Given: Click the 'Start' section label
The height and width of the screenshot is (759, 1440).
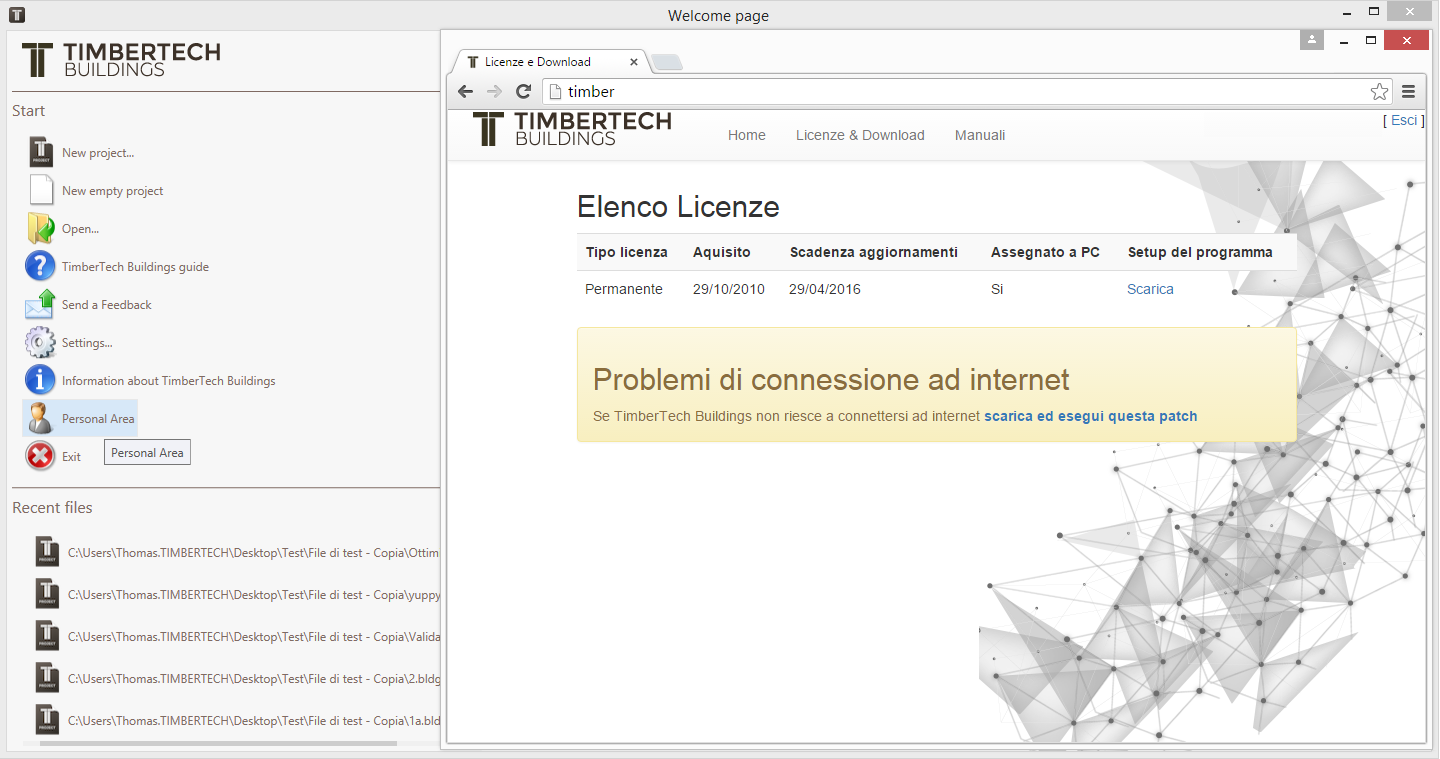Looking at the screenshot, I should pos(29,111).
